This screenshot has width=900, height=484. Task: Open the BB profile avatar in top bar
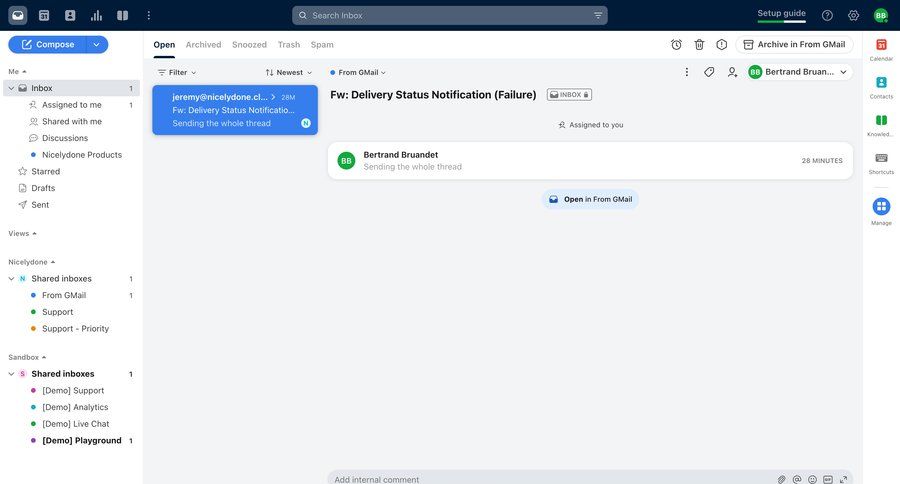[880, 16]
